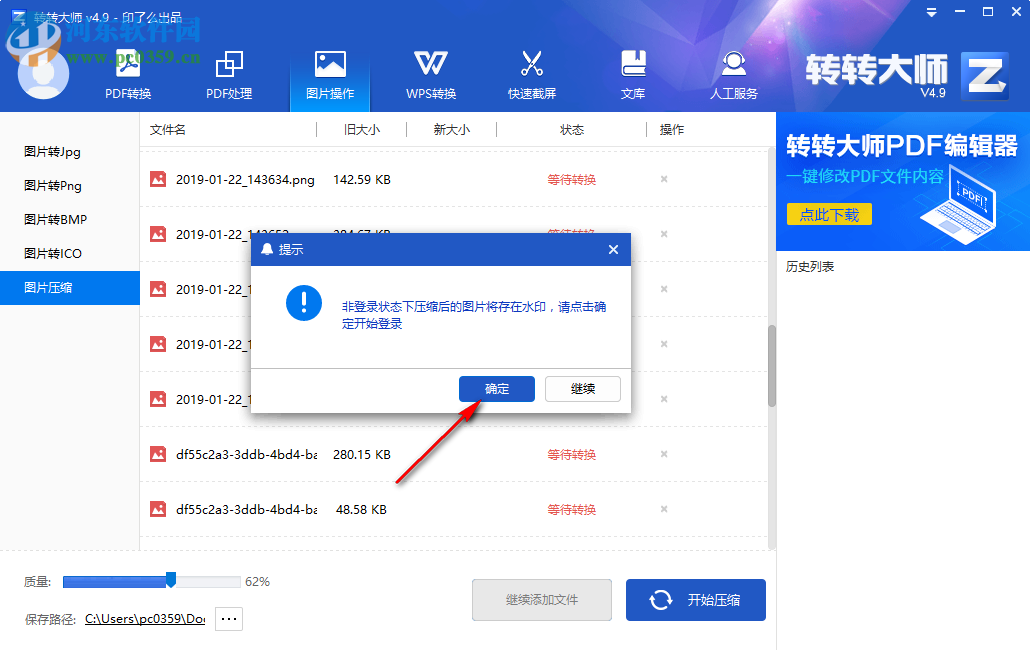Click 继续 to skip login

pyautogui.click(x=582, y=389)
